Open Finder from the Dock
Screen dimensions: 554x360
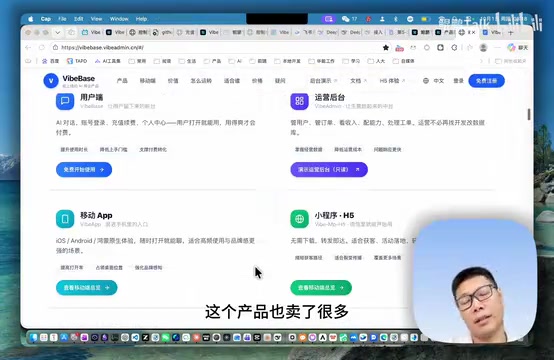pos(34,337)
